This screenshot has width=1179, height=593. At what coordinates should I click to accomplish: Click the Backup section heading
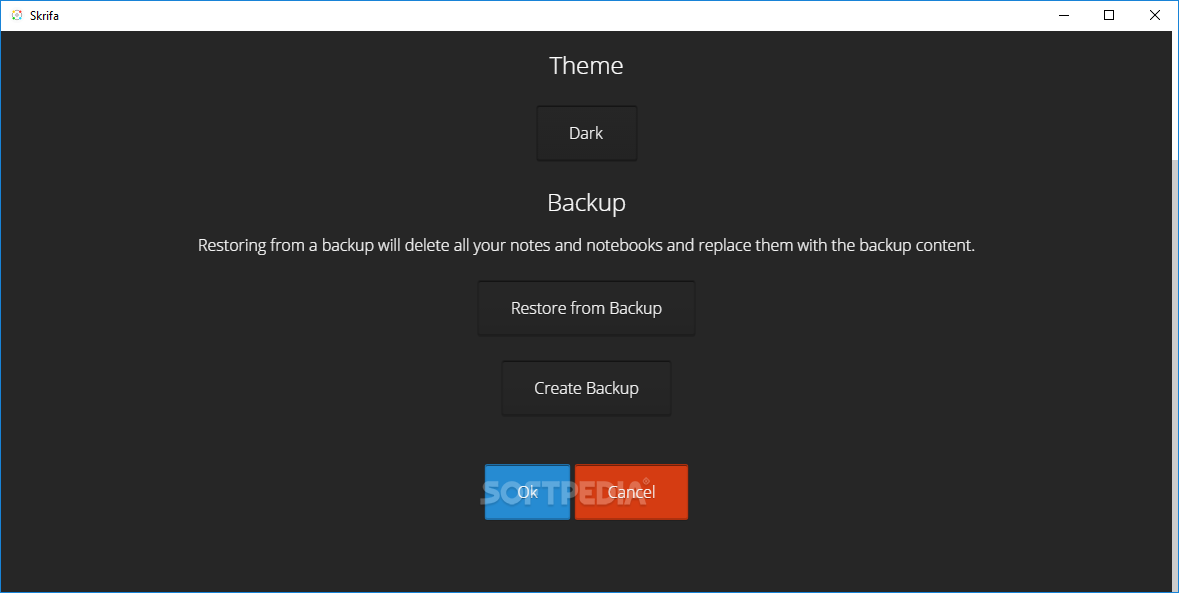pos(586,203)
